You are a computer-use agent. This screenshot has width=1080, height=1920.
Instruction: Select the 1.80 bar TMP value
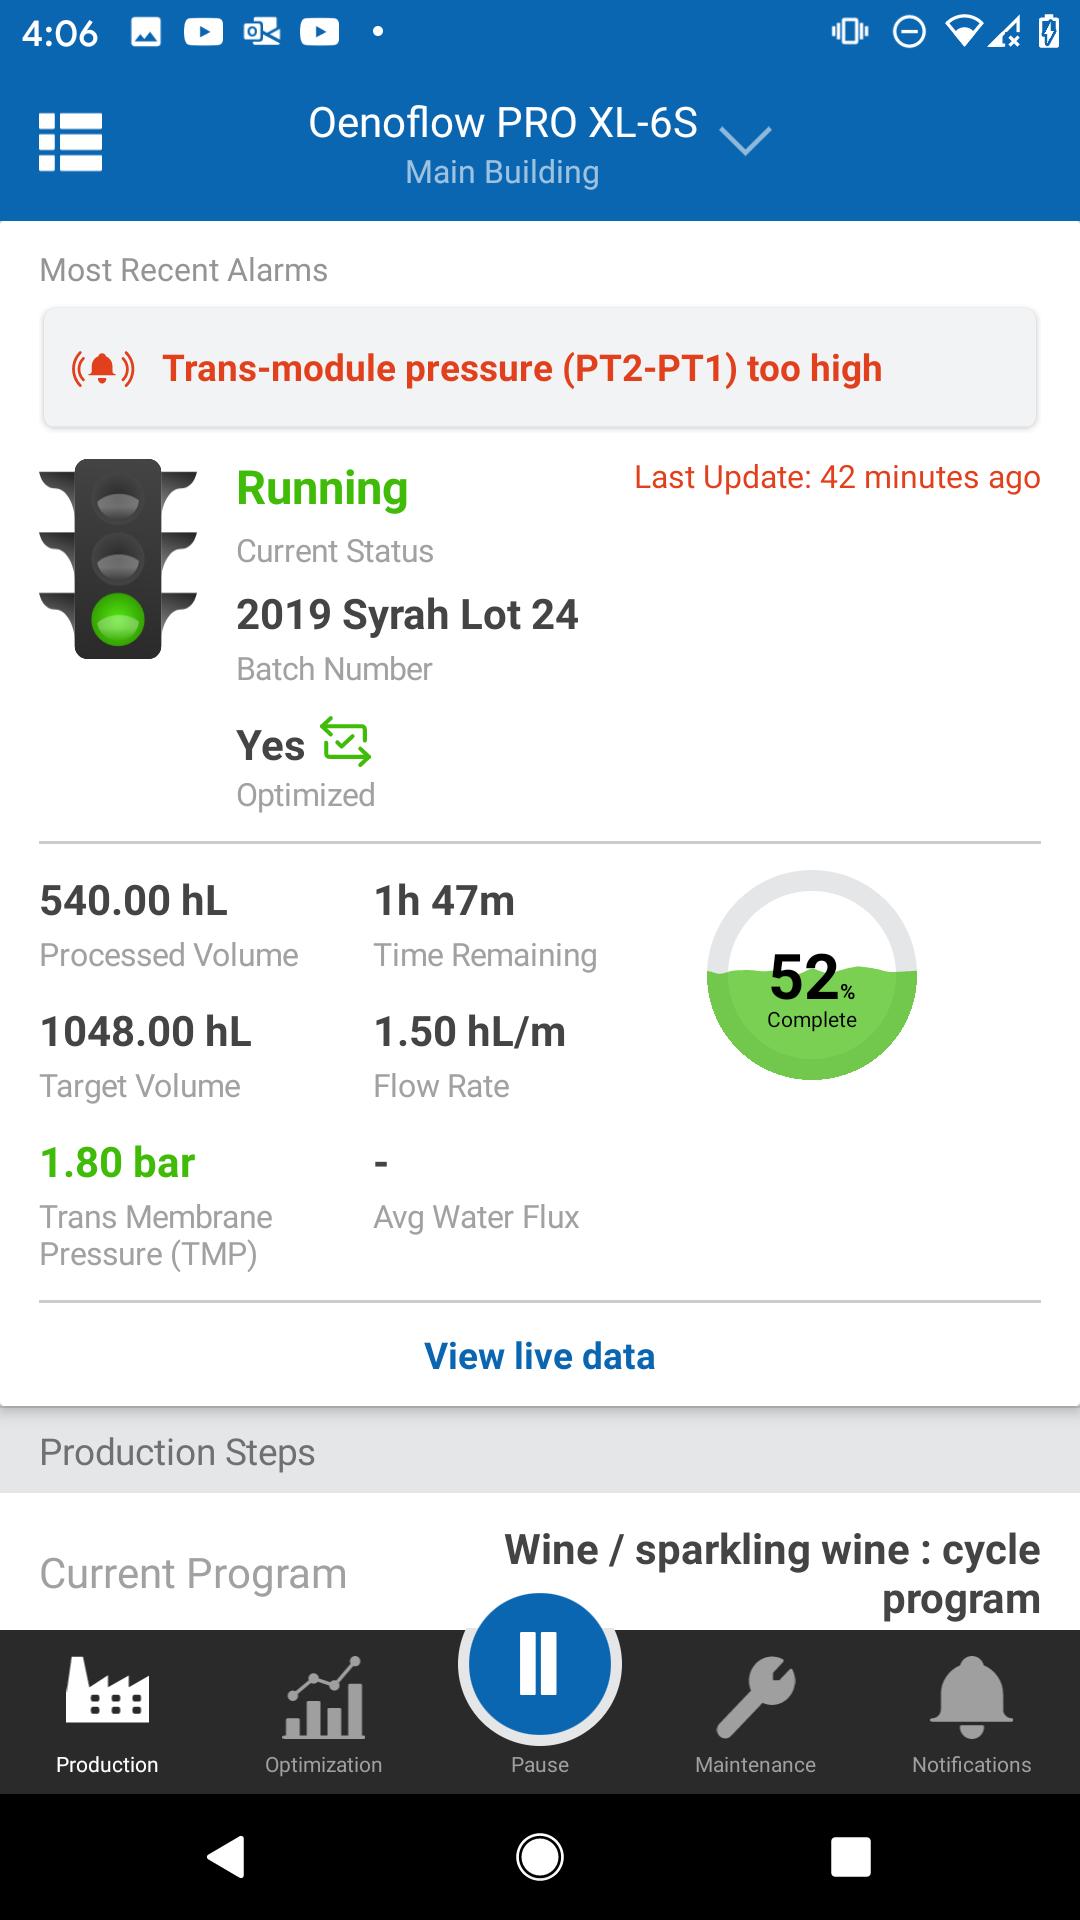point(118,1162)
